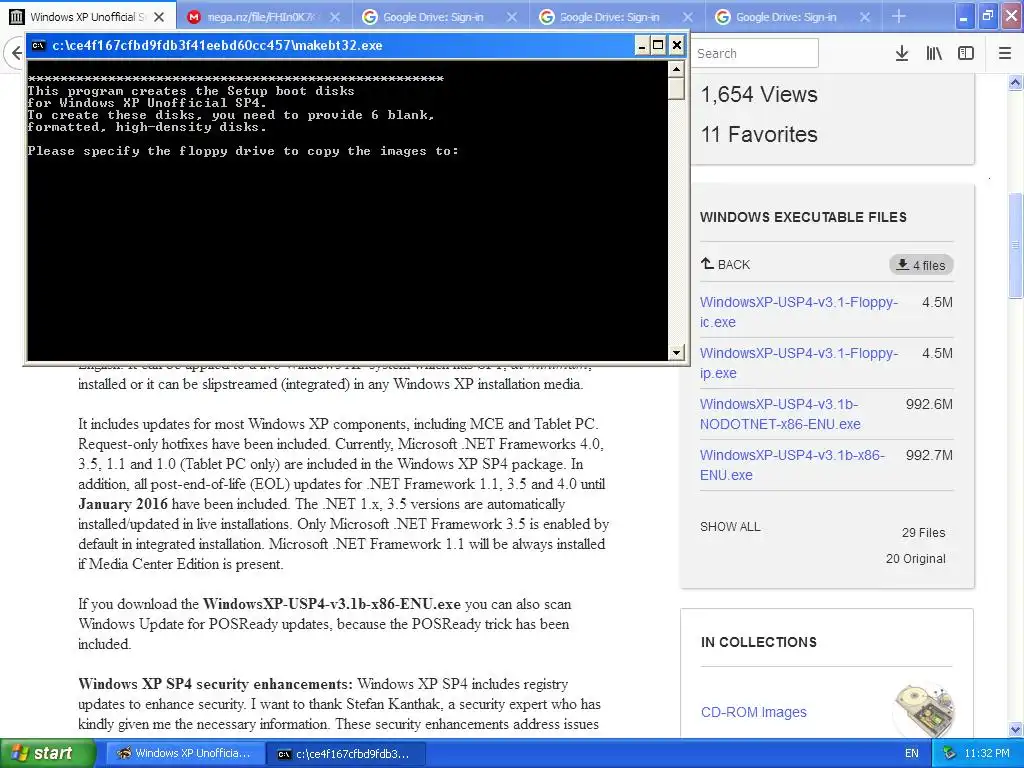Go back with Firefox back arrow
1024x768 pixels.
tap(16, 53)
